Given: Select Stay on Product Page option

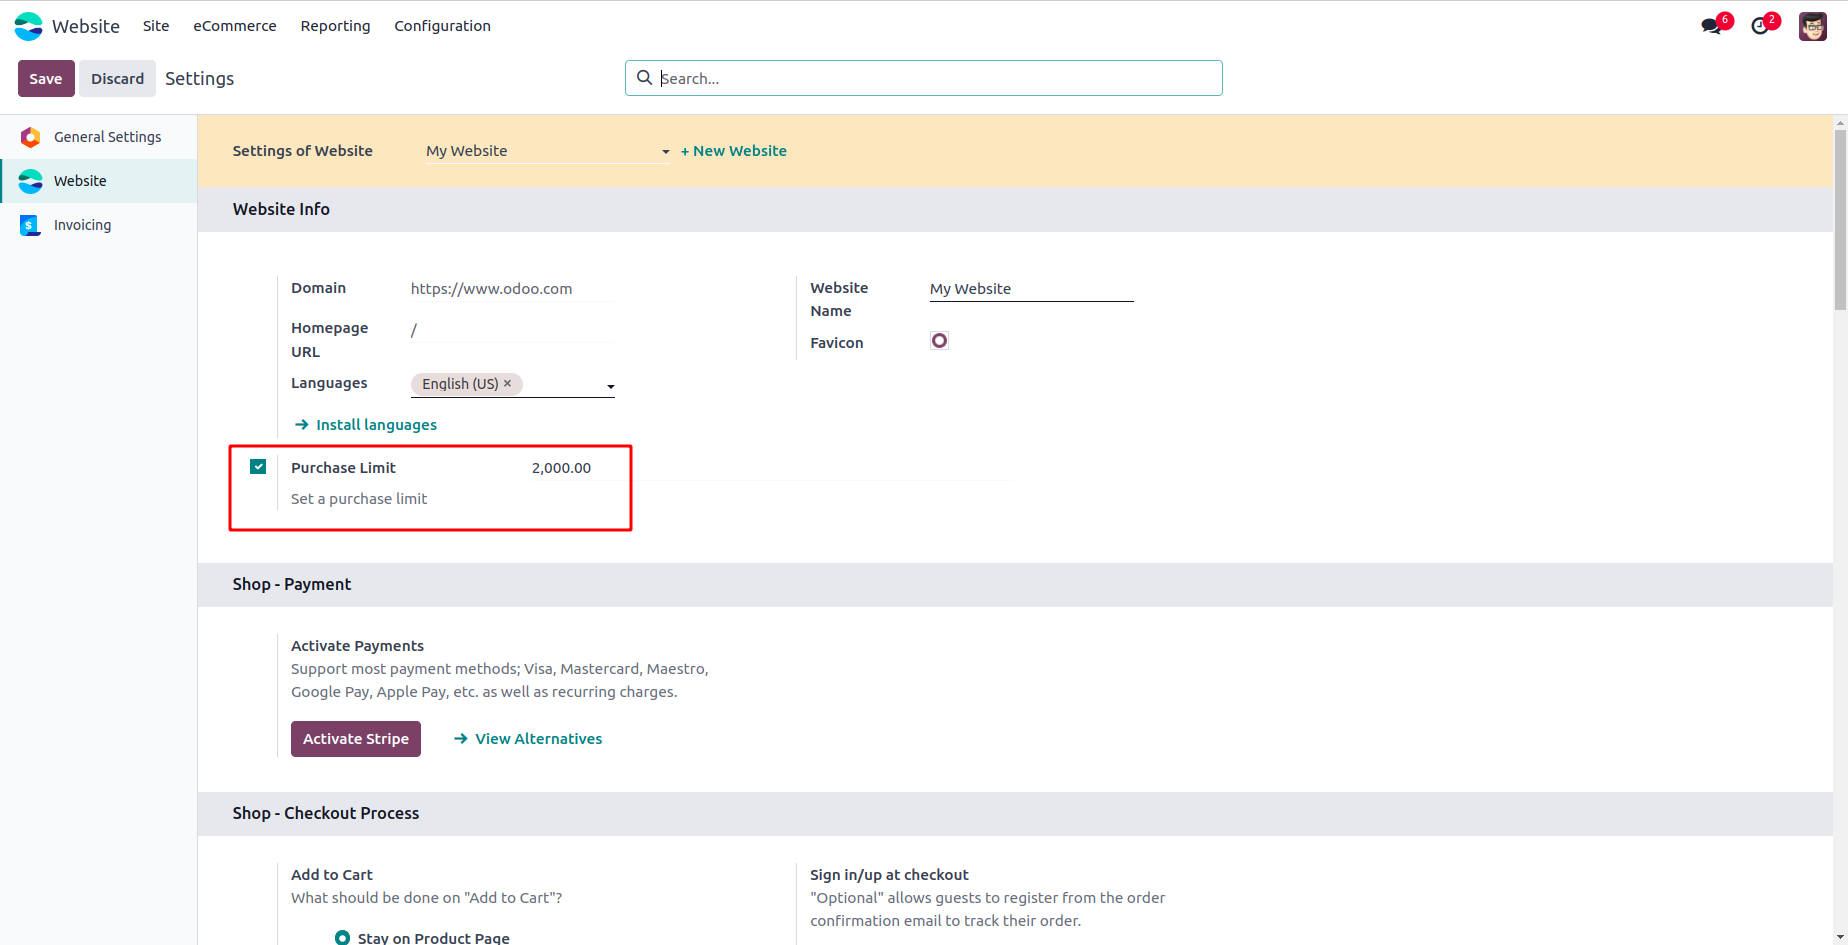Looking at the screenshot, I should pyautogui.click(x=343, y=937).
